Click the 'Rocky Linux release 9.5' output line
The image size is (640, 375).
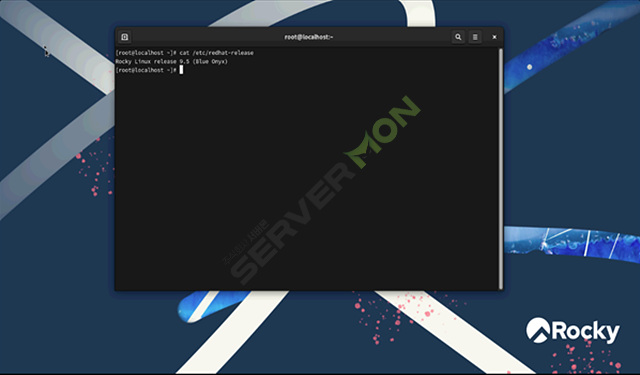click(x=171, y=62)
